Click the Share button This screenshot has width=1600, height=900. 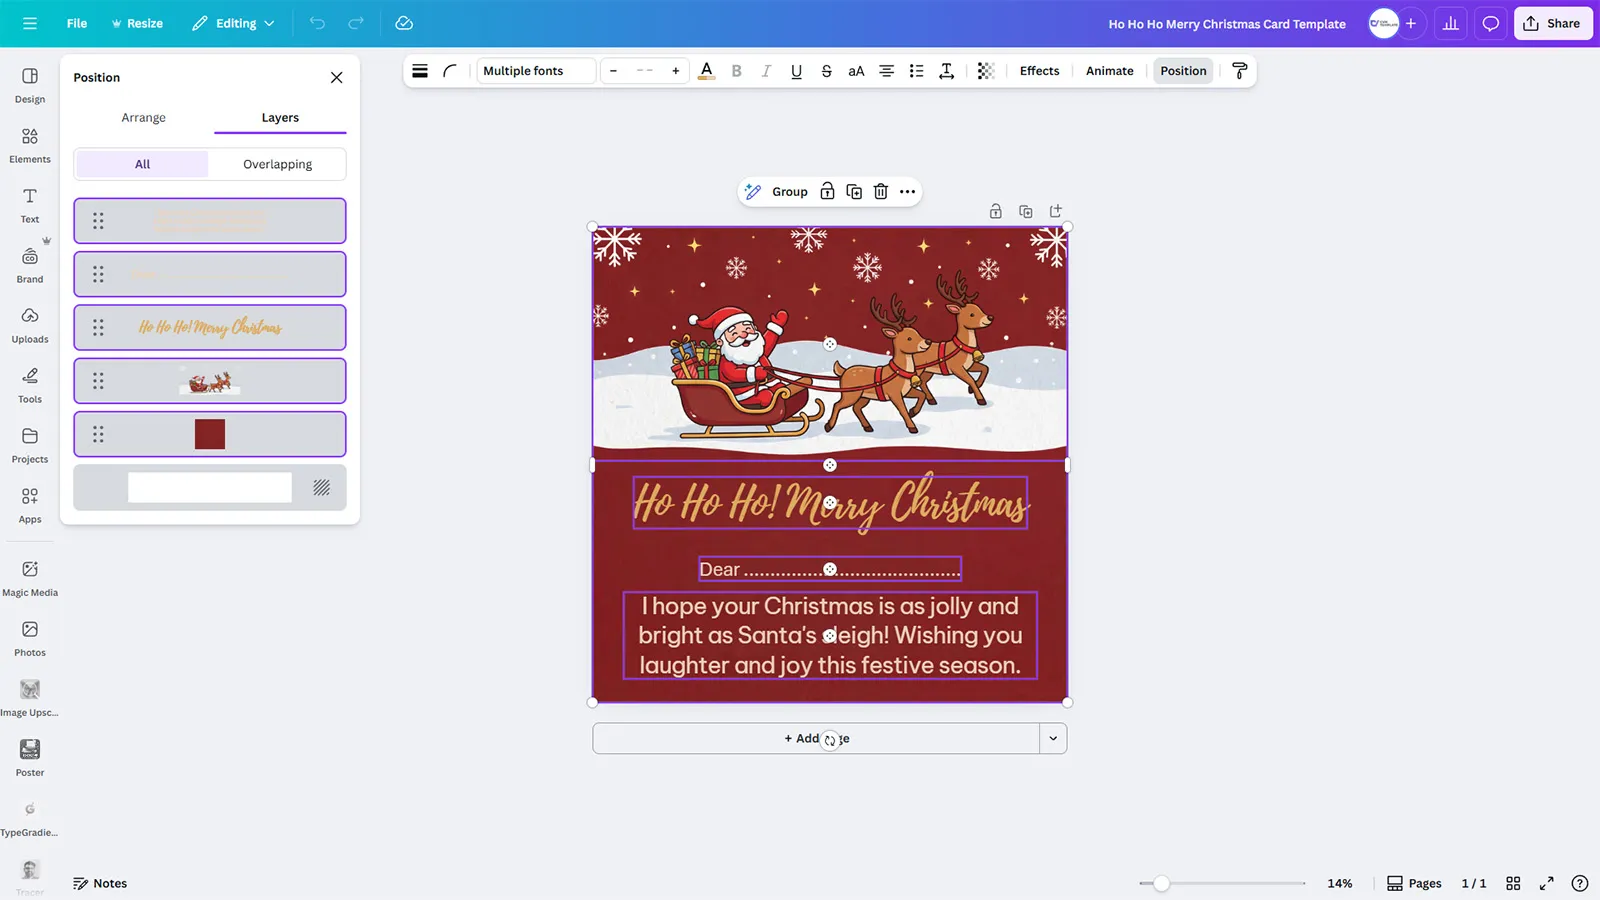tap(1553, 23)
